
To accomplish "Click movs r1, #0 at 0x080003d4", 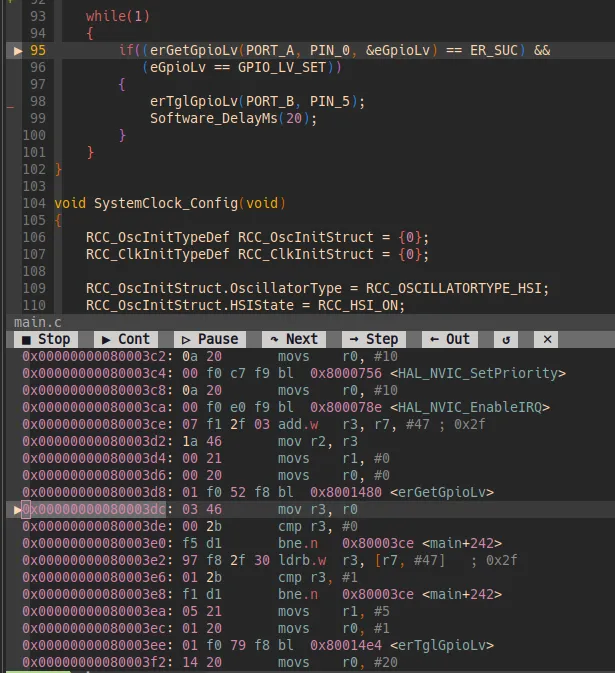I will (333, 458).
